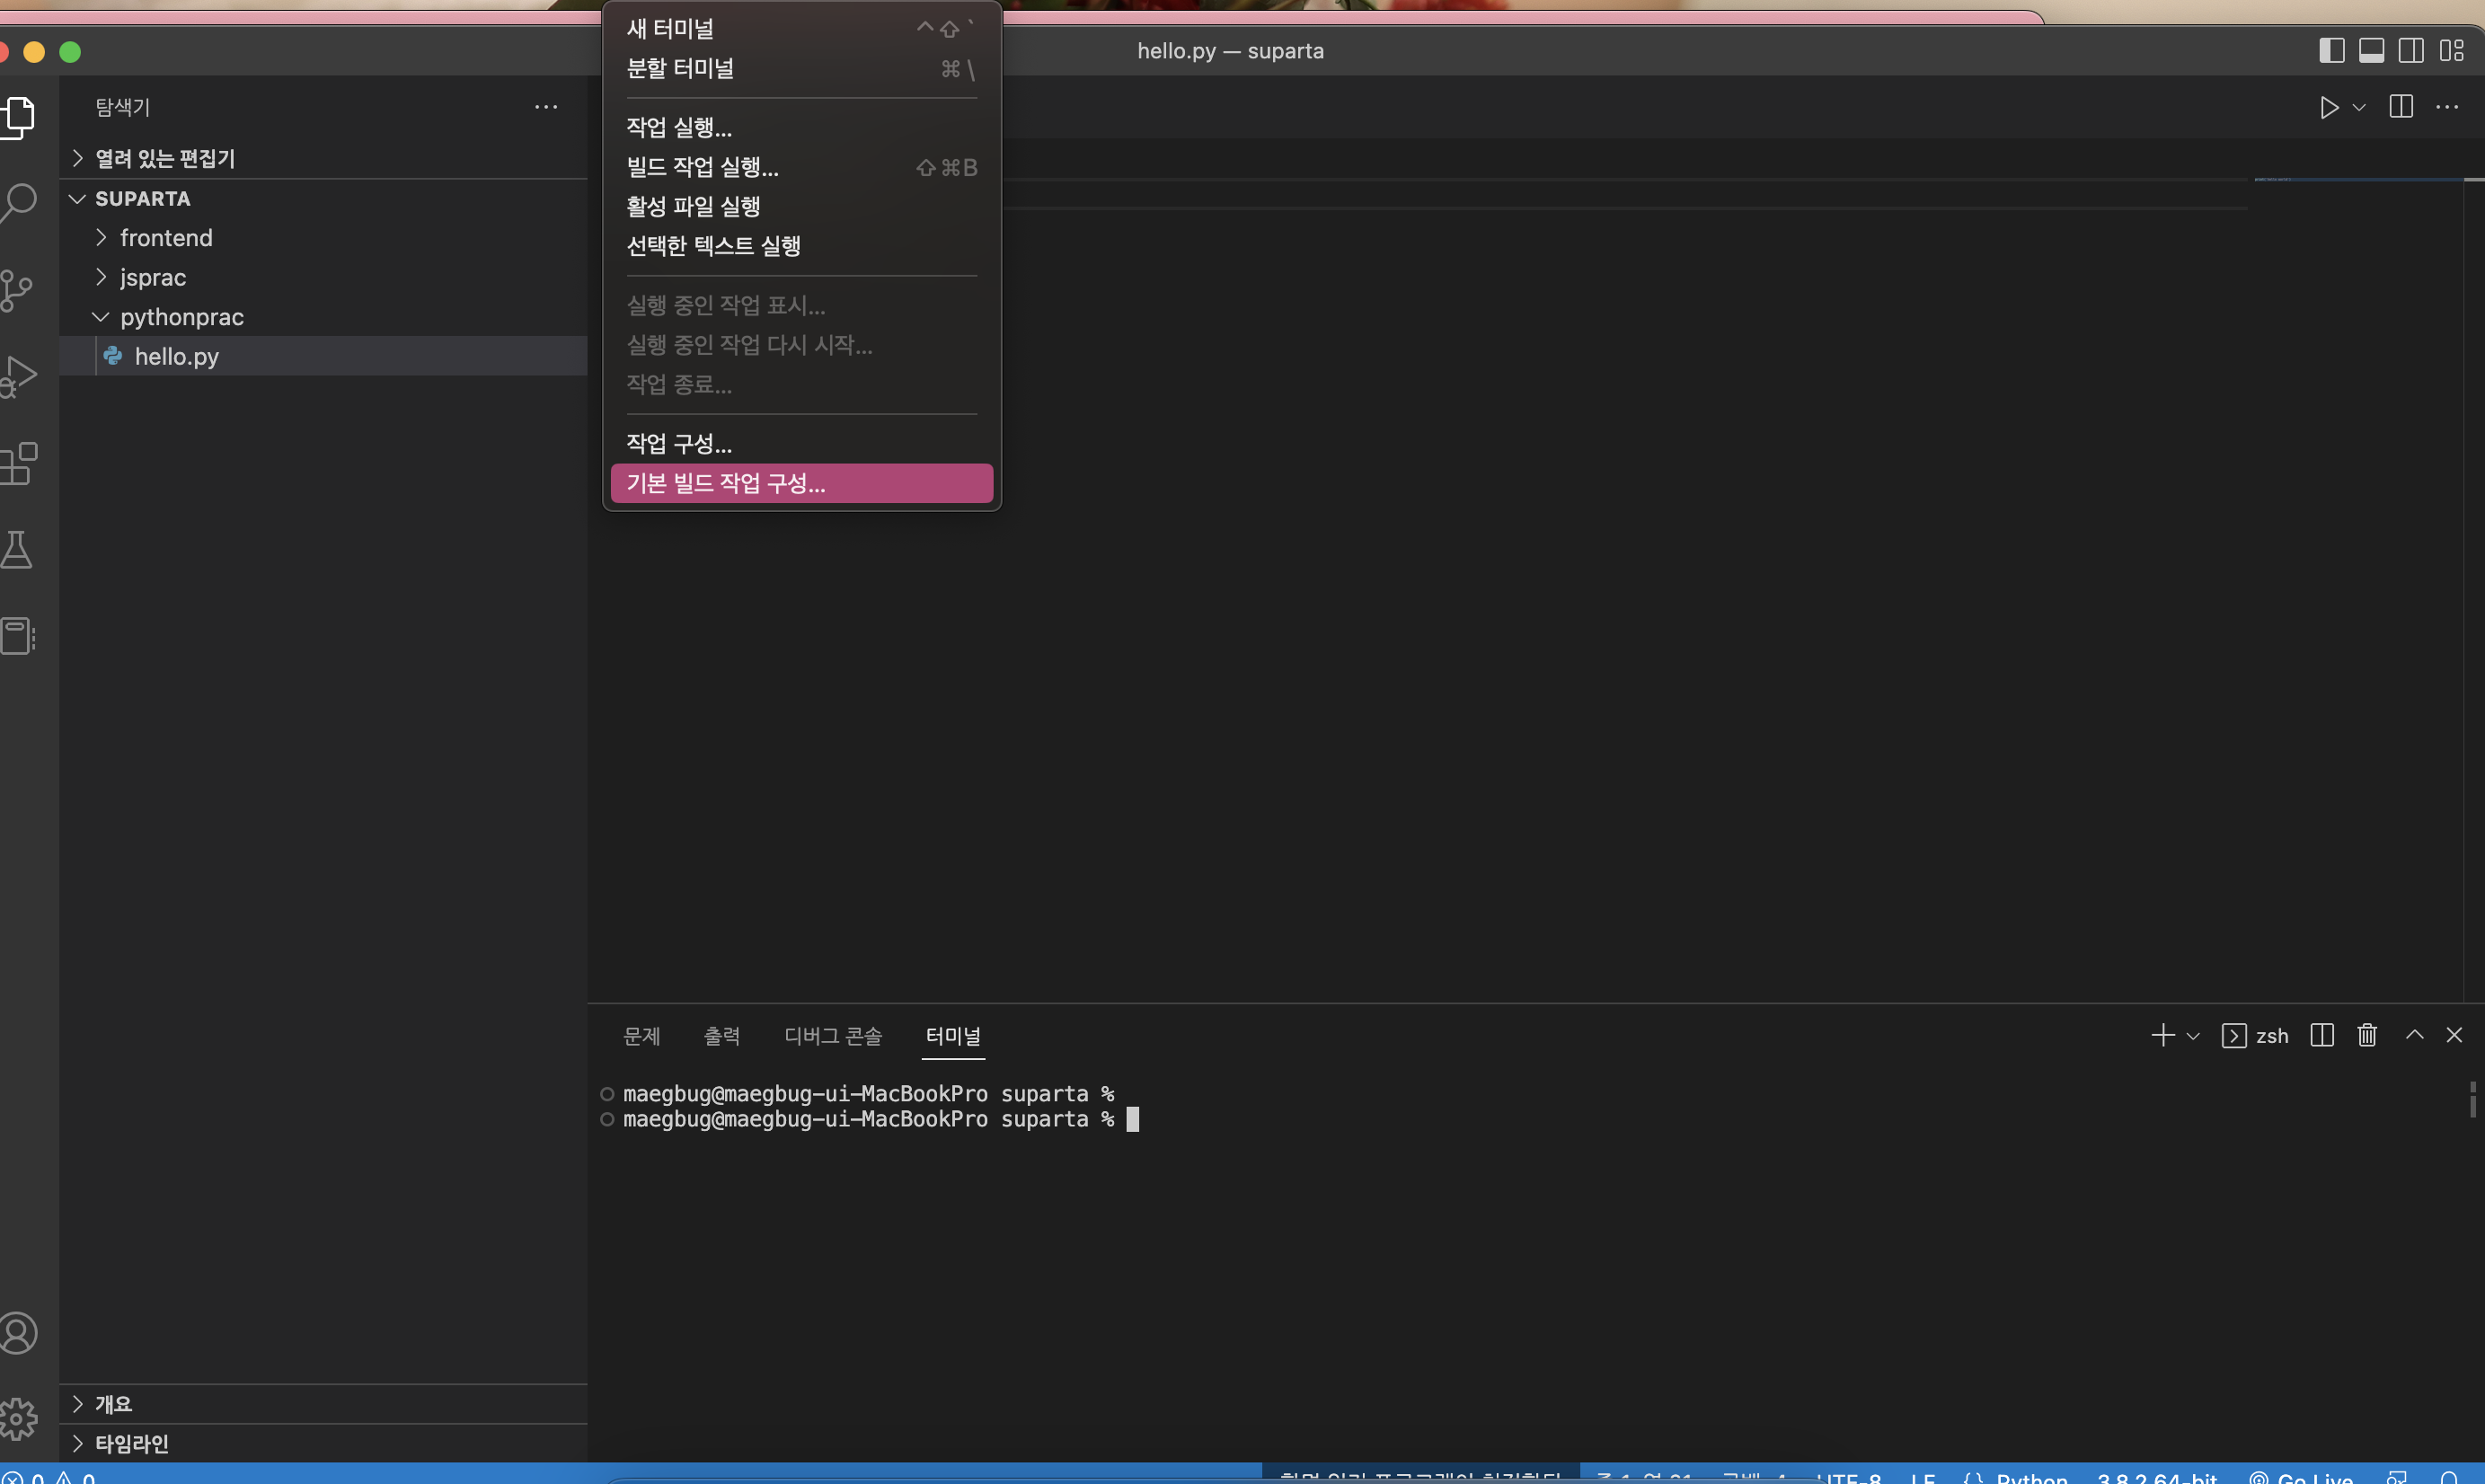The image size is (2485, 1484).
Task: Expand the jsprac folder
Action: tap(323, 277)
